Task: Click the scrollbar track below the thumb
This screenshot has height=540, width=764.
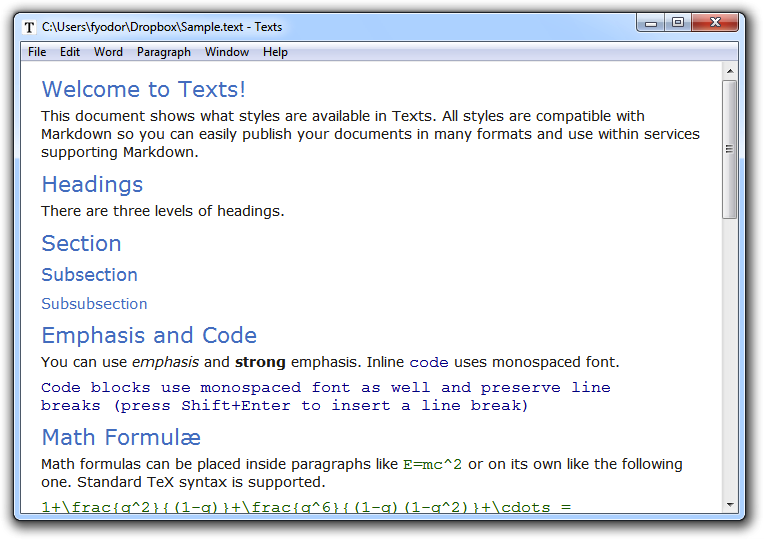Action: [730, 358]
